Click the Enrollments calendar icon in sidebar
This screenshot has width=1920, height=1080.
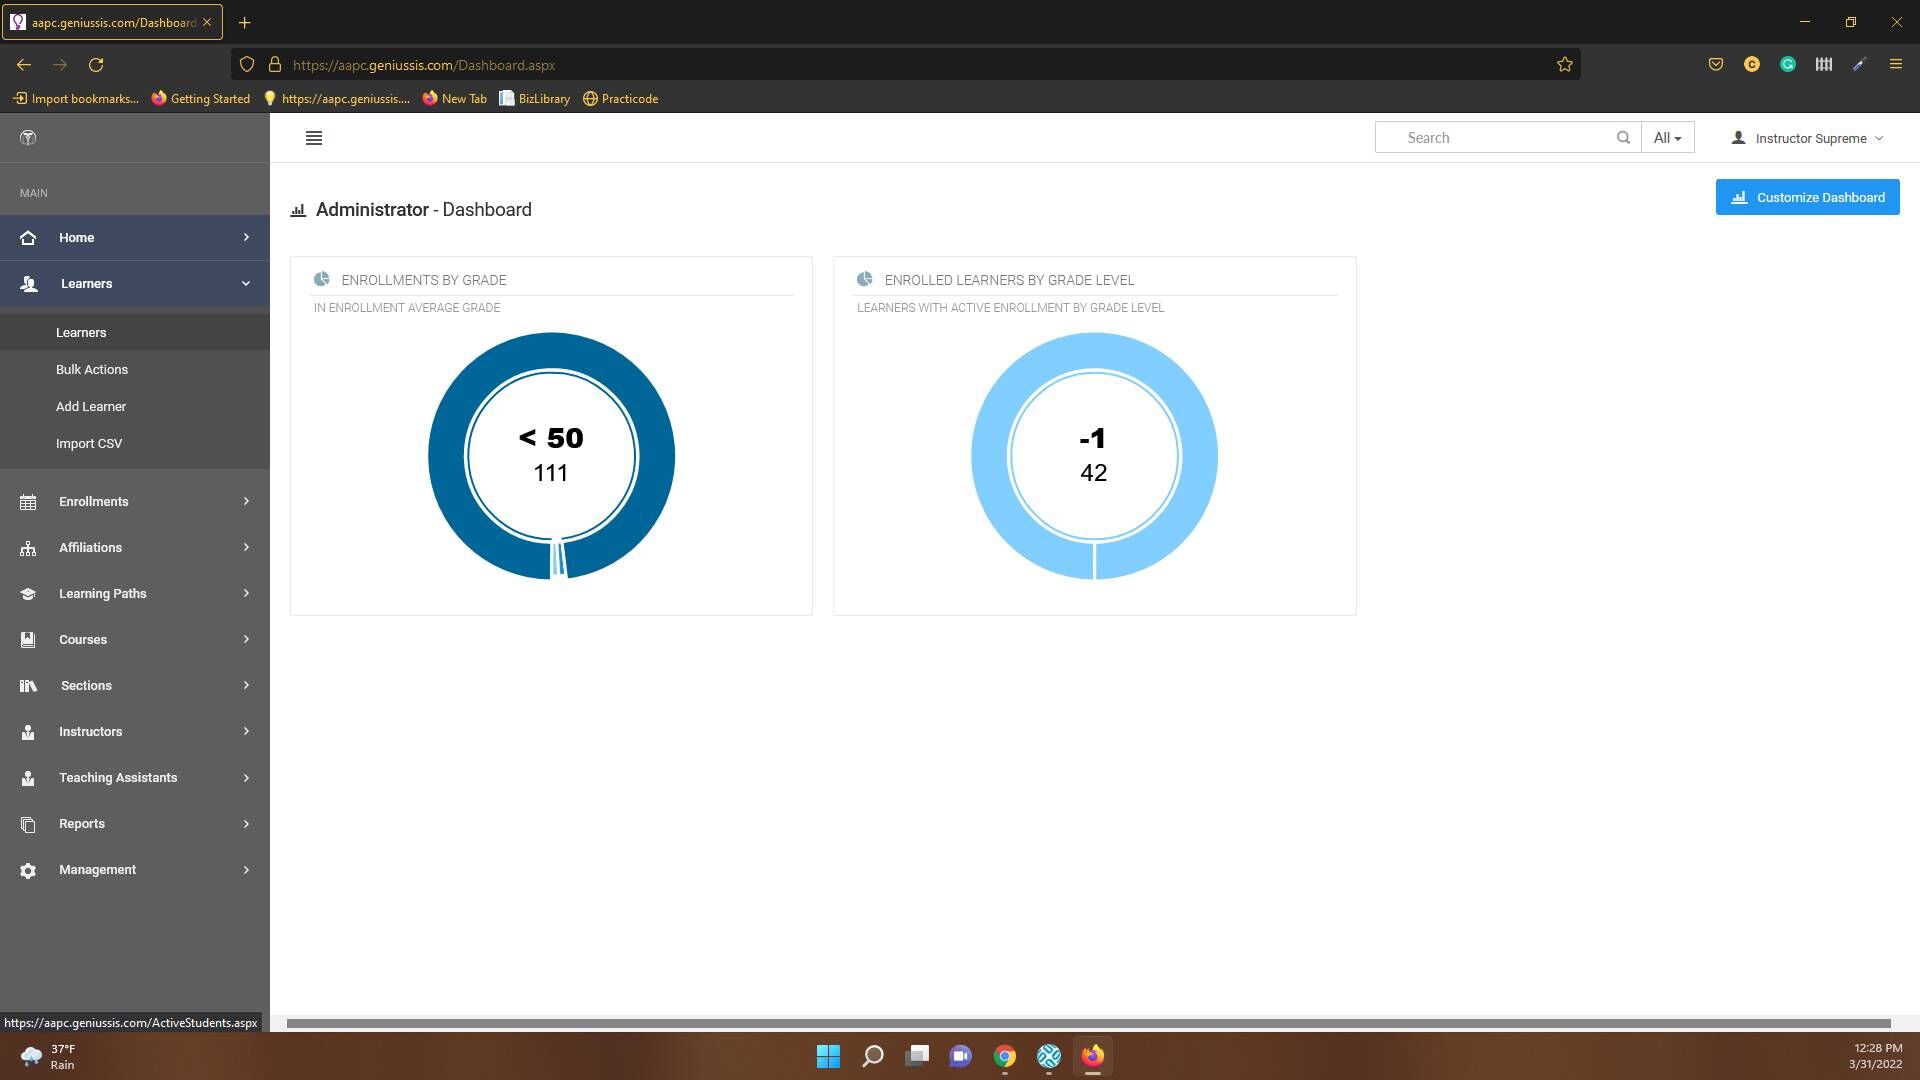[x=28, y=502]
